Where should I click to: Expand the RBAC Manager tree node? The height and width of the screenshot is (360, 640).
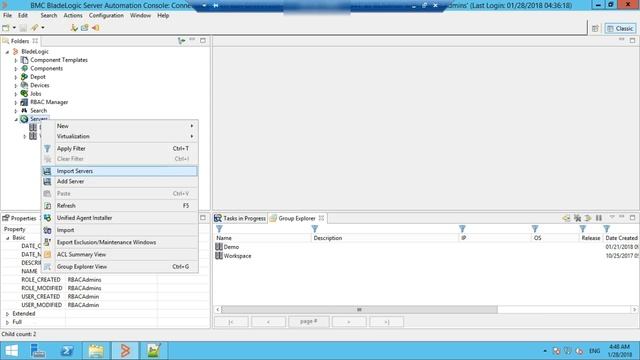16,102
